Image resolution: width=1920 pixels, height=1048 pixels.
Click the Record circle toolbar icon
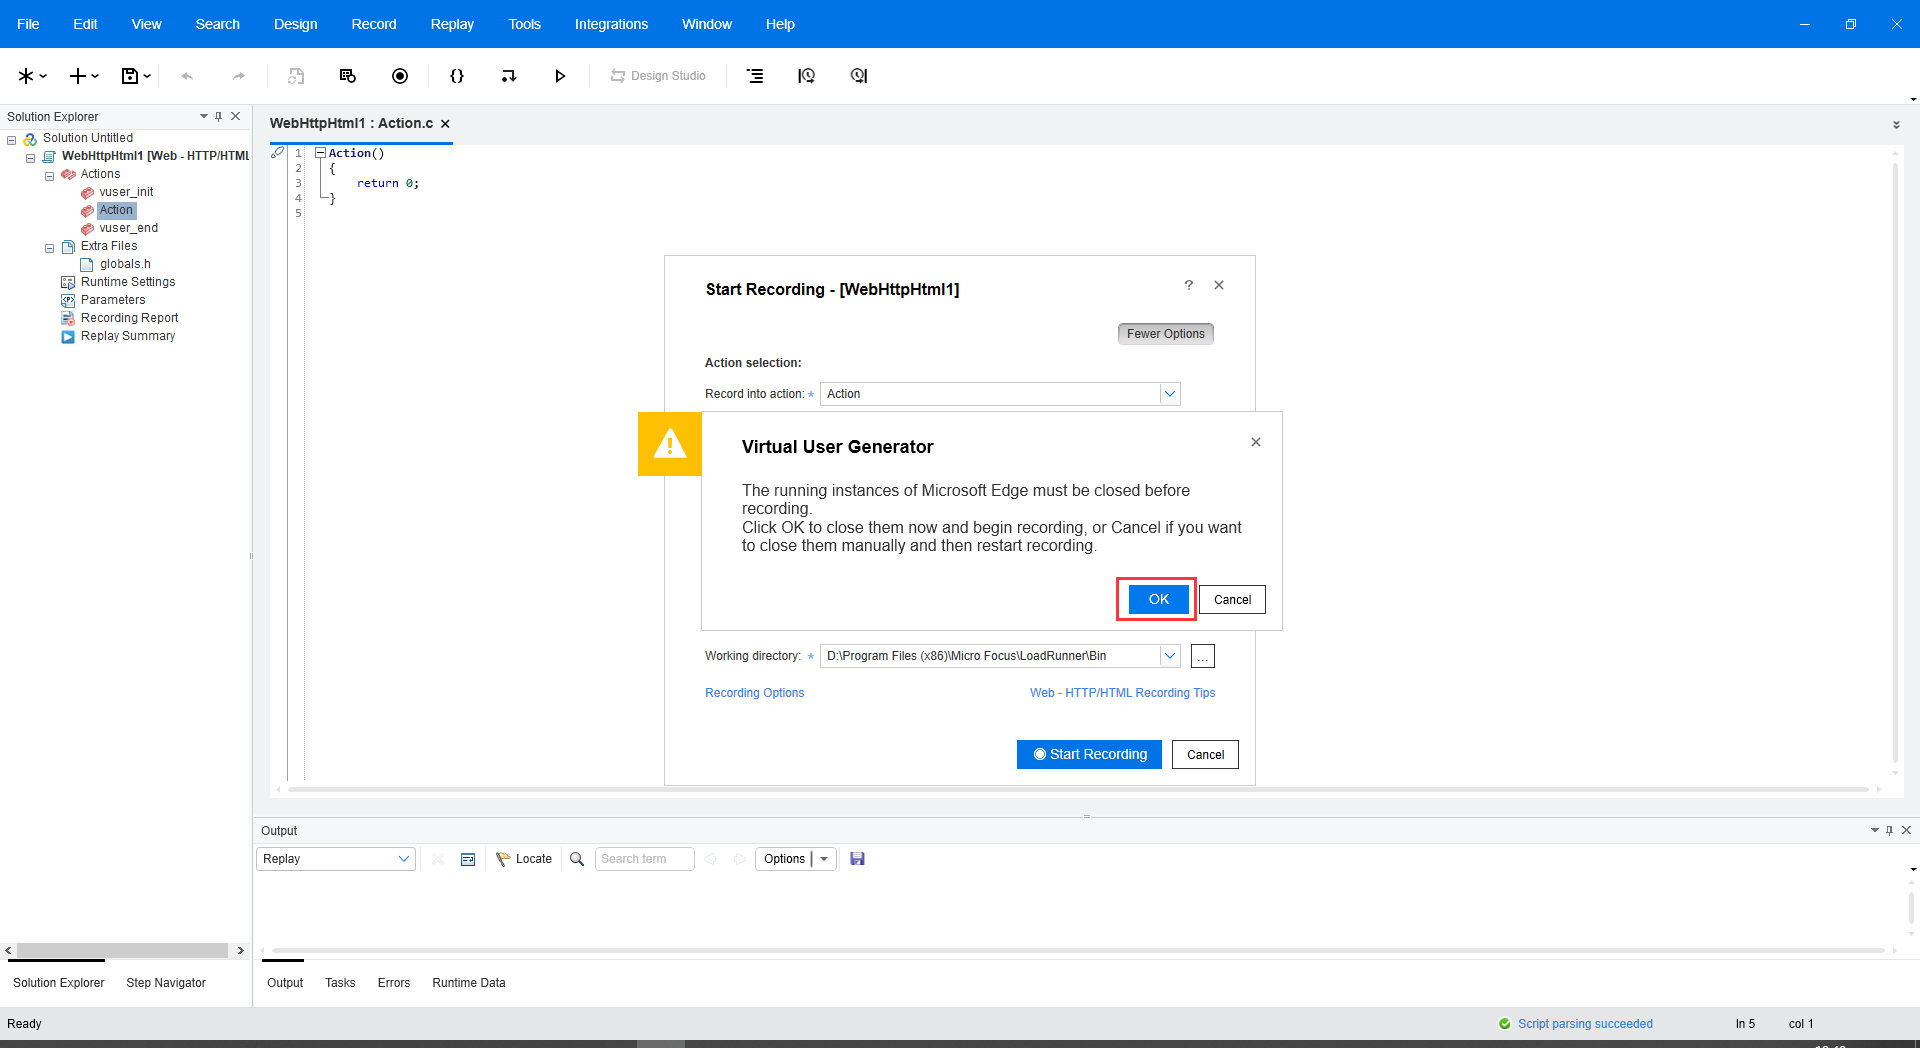tap(400, 76)
